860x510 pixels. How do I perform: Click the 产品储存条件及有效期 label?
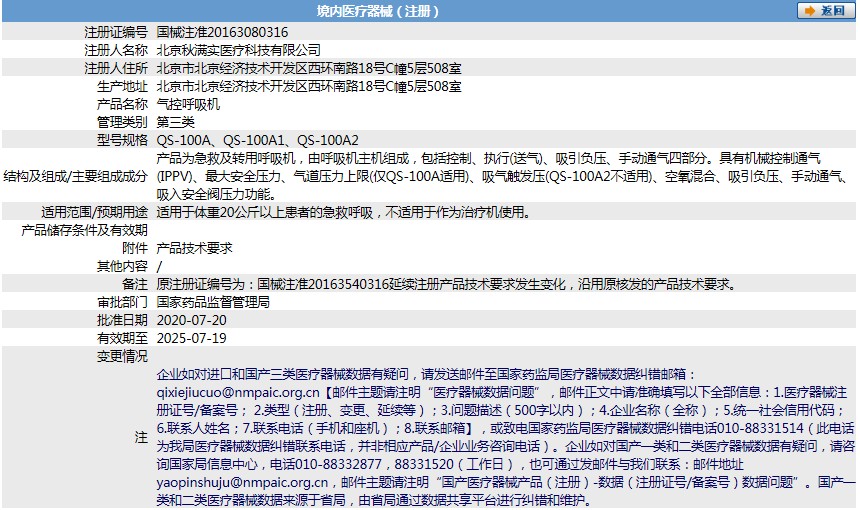click(84, 230)
